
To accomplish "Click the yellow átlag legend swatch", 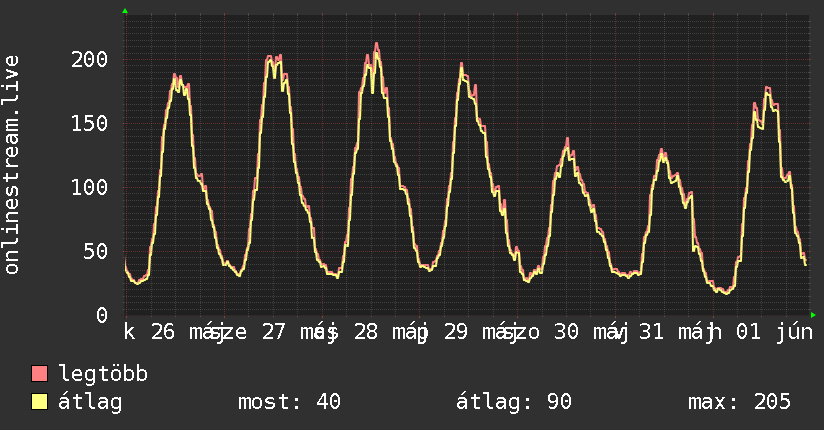I will point(39,401).
